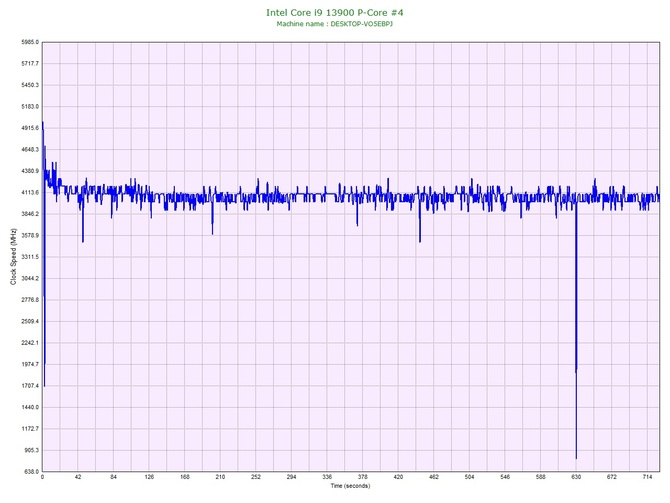
Task: Select the 3311.5 clock speed label
Action: pyautogui.click(x=30, y=257)
